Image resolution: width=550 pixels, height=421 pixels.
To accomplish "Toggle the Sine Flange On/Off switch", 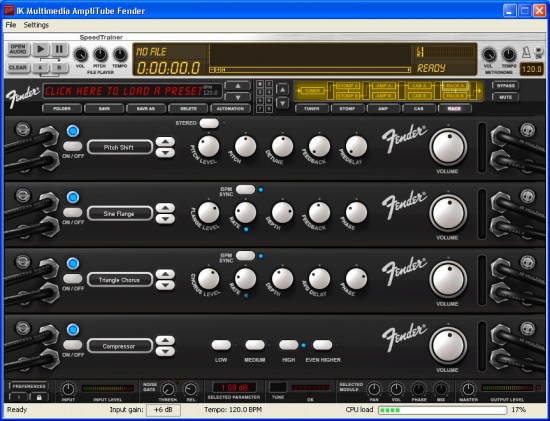I will [73, 212].
